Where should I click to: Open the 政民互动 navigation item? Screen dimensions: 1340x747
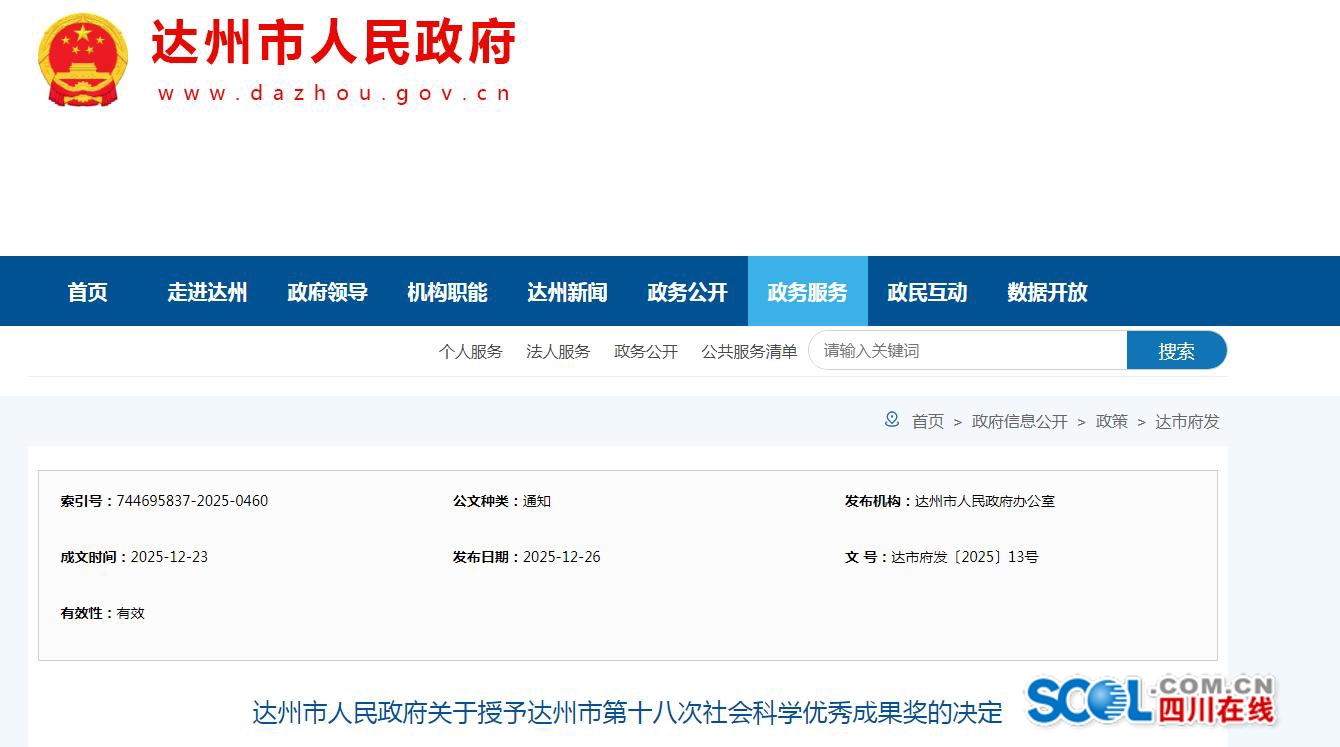(x=927, y=292)
